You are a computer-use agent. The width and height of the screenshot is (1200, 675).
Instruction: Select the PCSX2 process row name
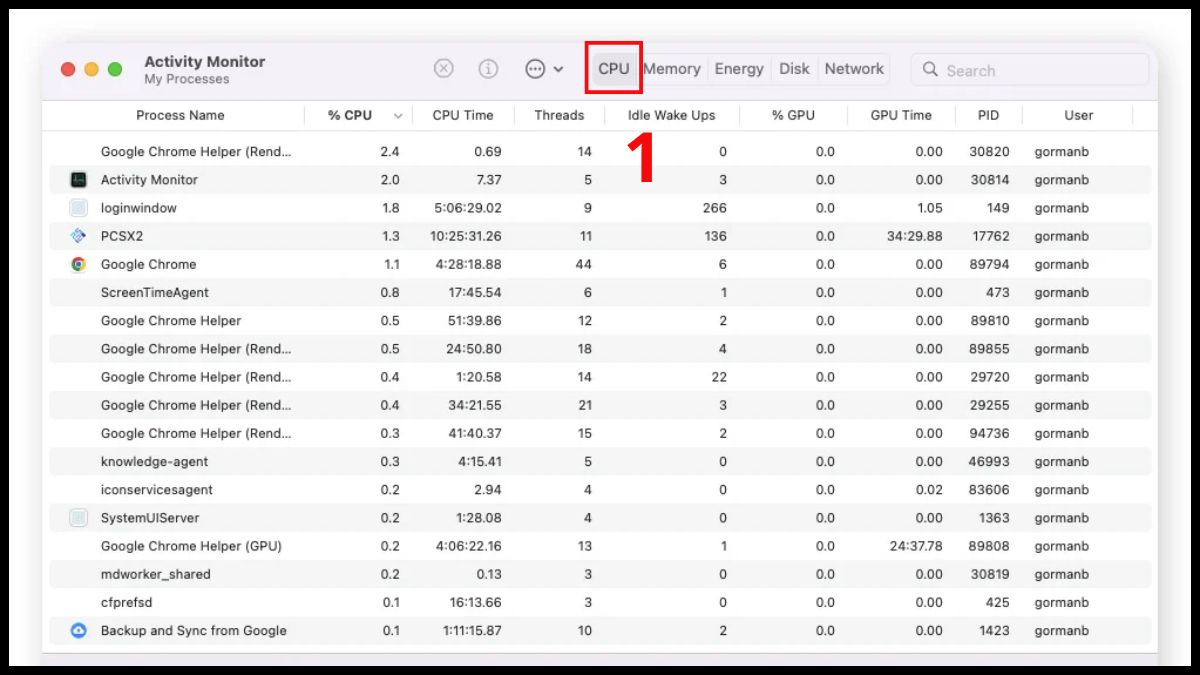click(122, 236)
